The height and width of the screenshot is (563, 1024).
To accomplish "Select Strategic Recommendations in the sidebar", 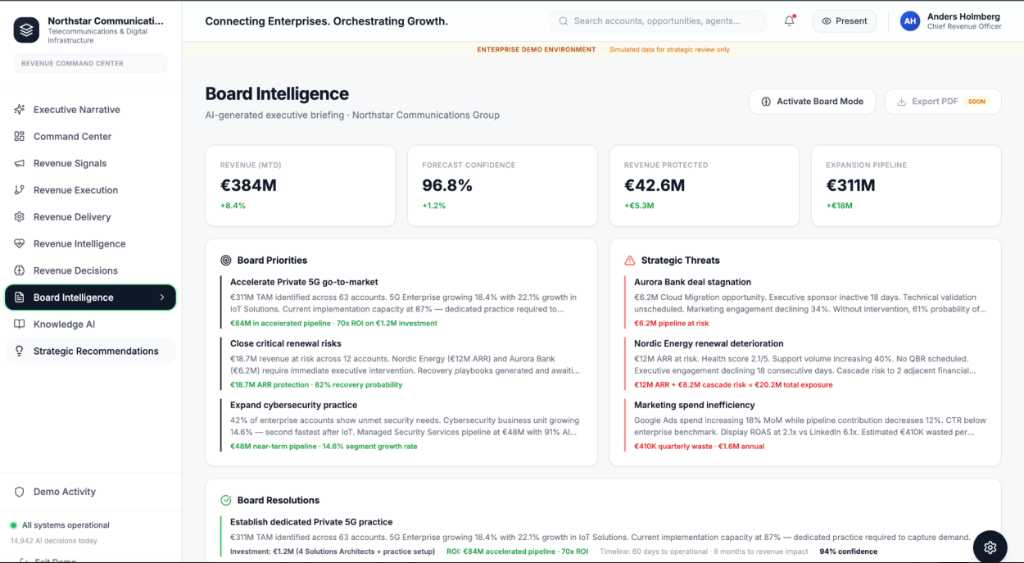I will pos(91,351).
